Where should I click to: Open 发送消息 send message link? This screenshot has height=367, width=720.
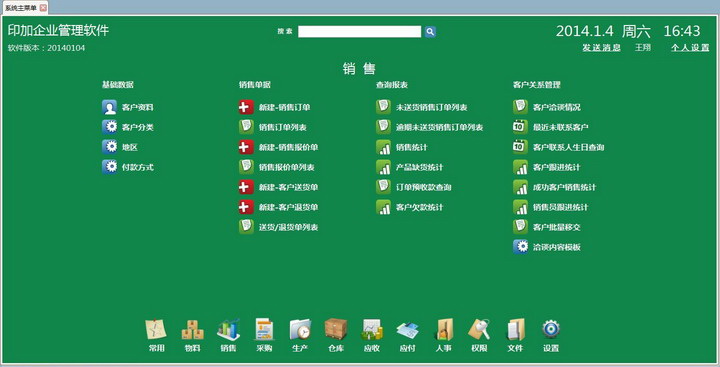coord(601,47)
